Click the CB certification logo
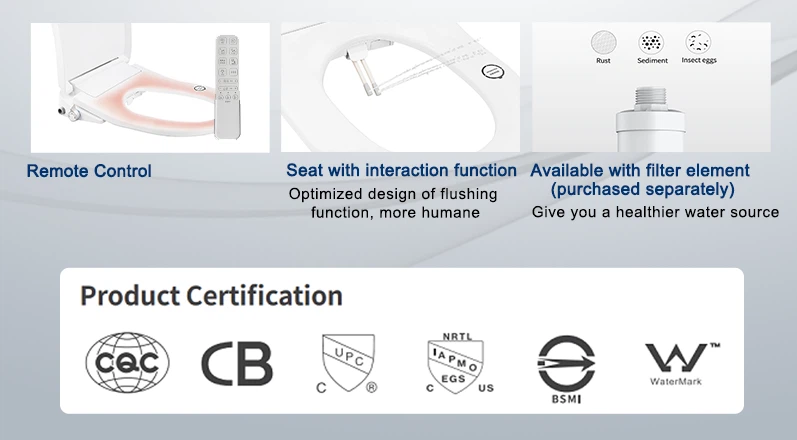Screen dimensions: 797x440 pos(237,362)
